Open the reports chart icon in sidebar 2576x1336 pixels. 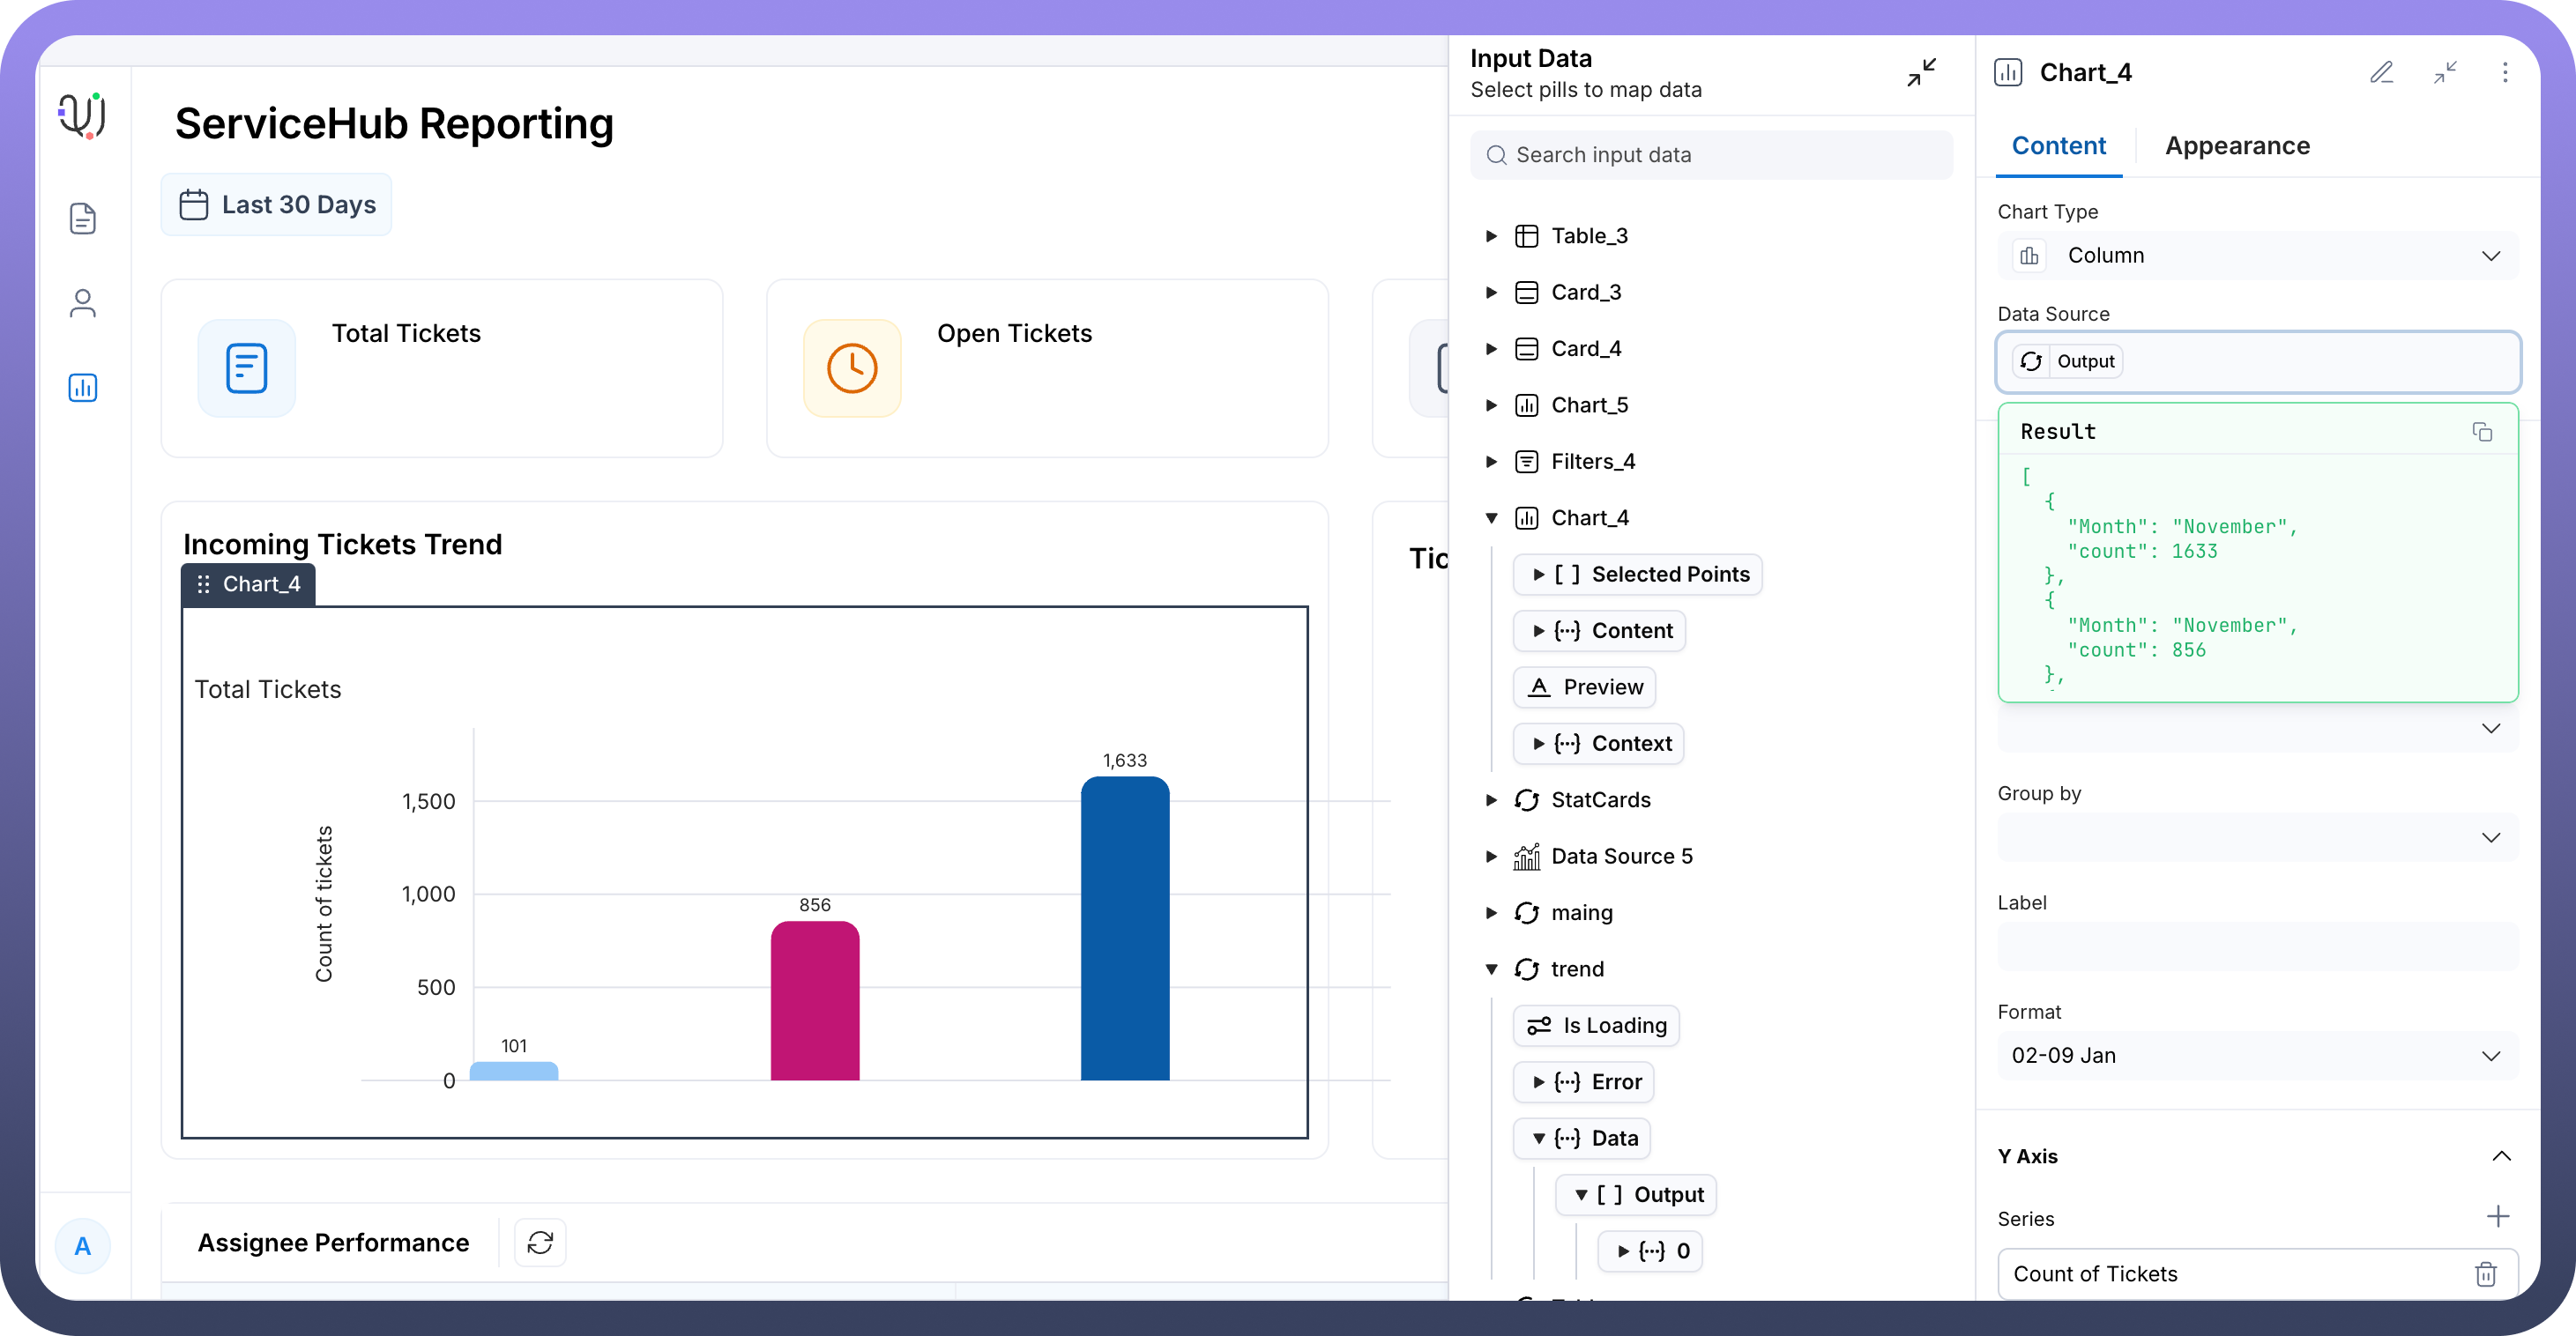tap(83, 388)
